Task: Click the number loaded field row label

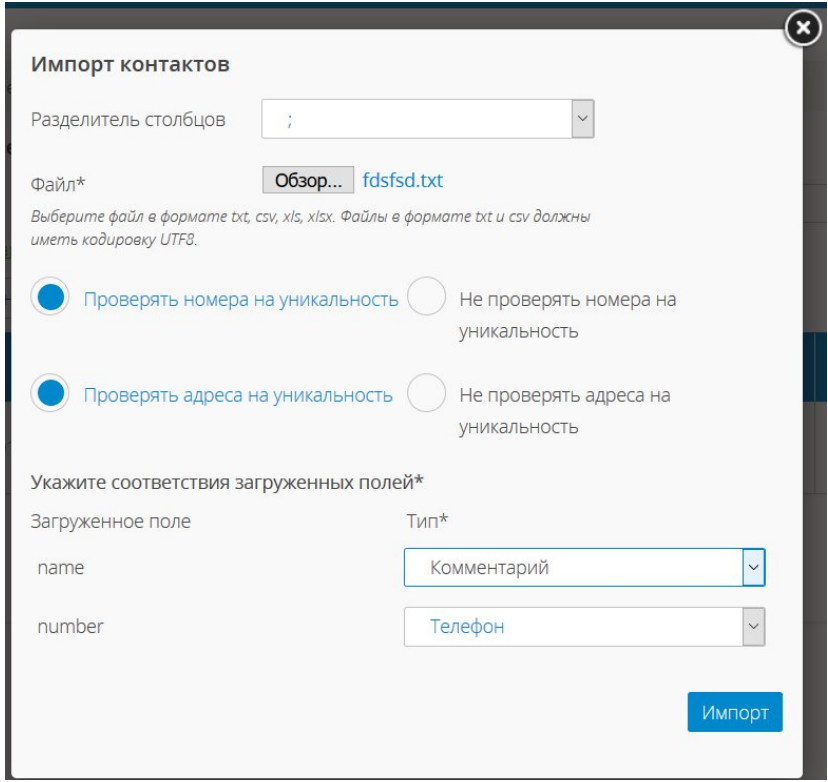Action: (x=70, y=627)
